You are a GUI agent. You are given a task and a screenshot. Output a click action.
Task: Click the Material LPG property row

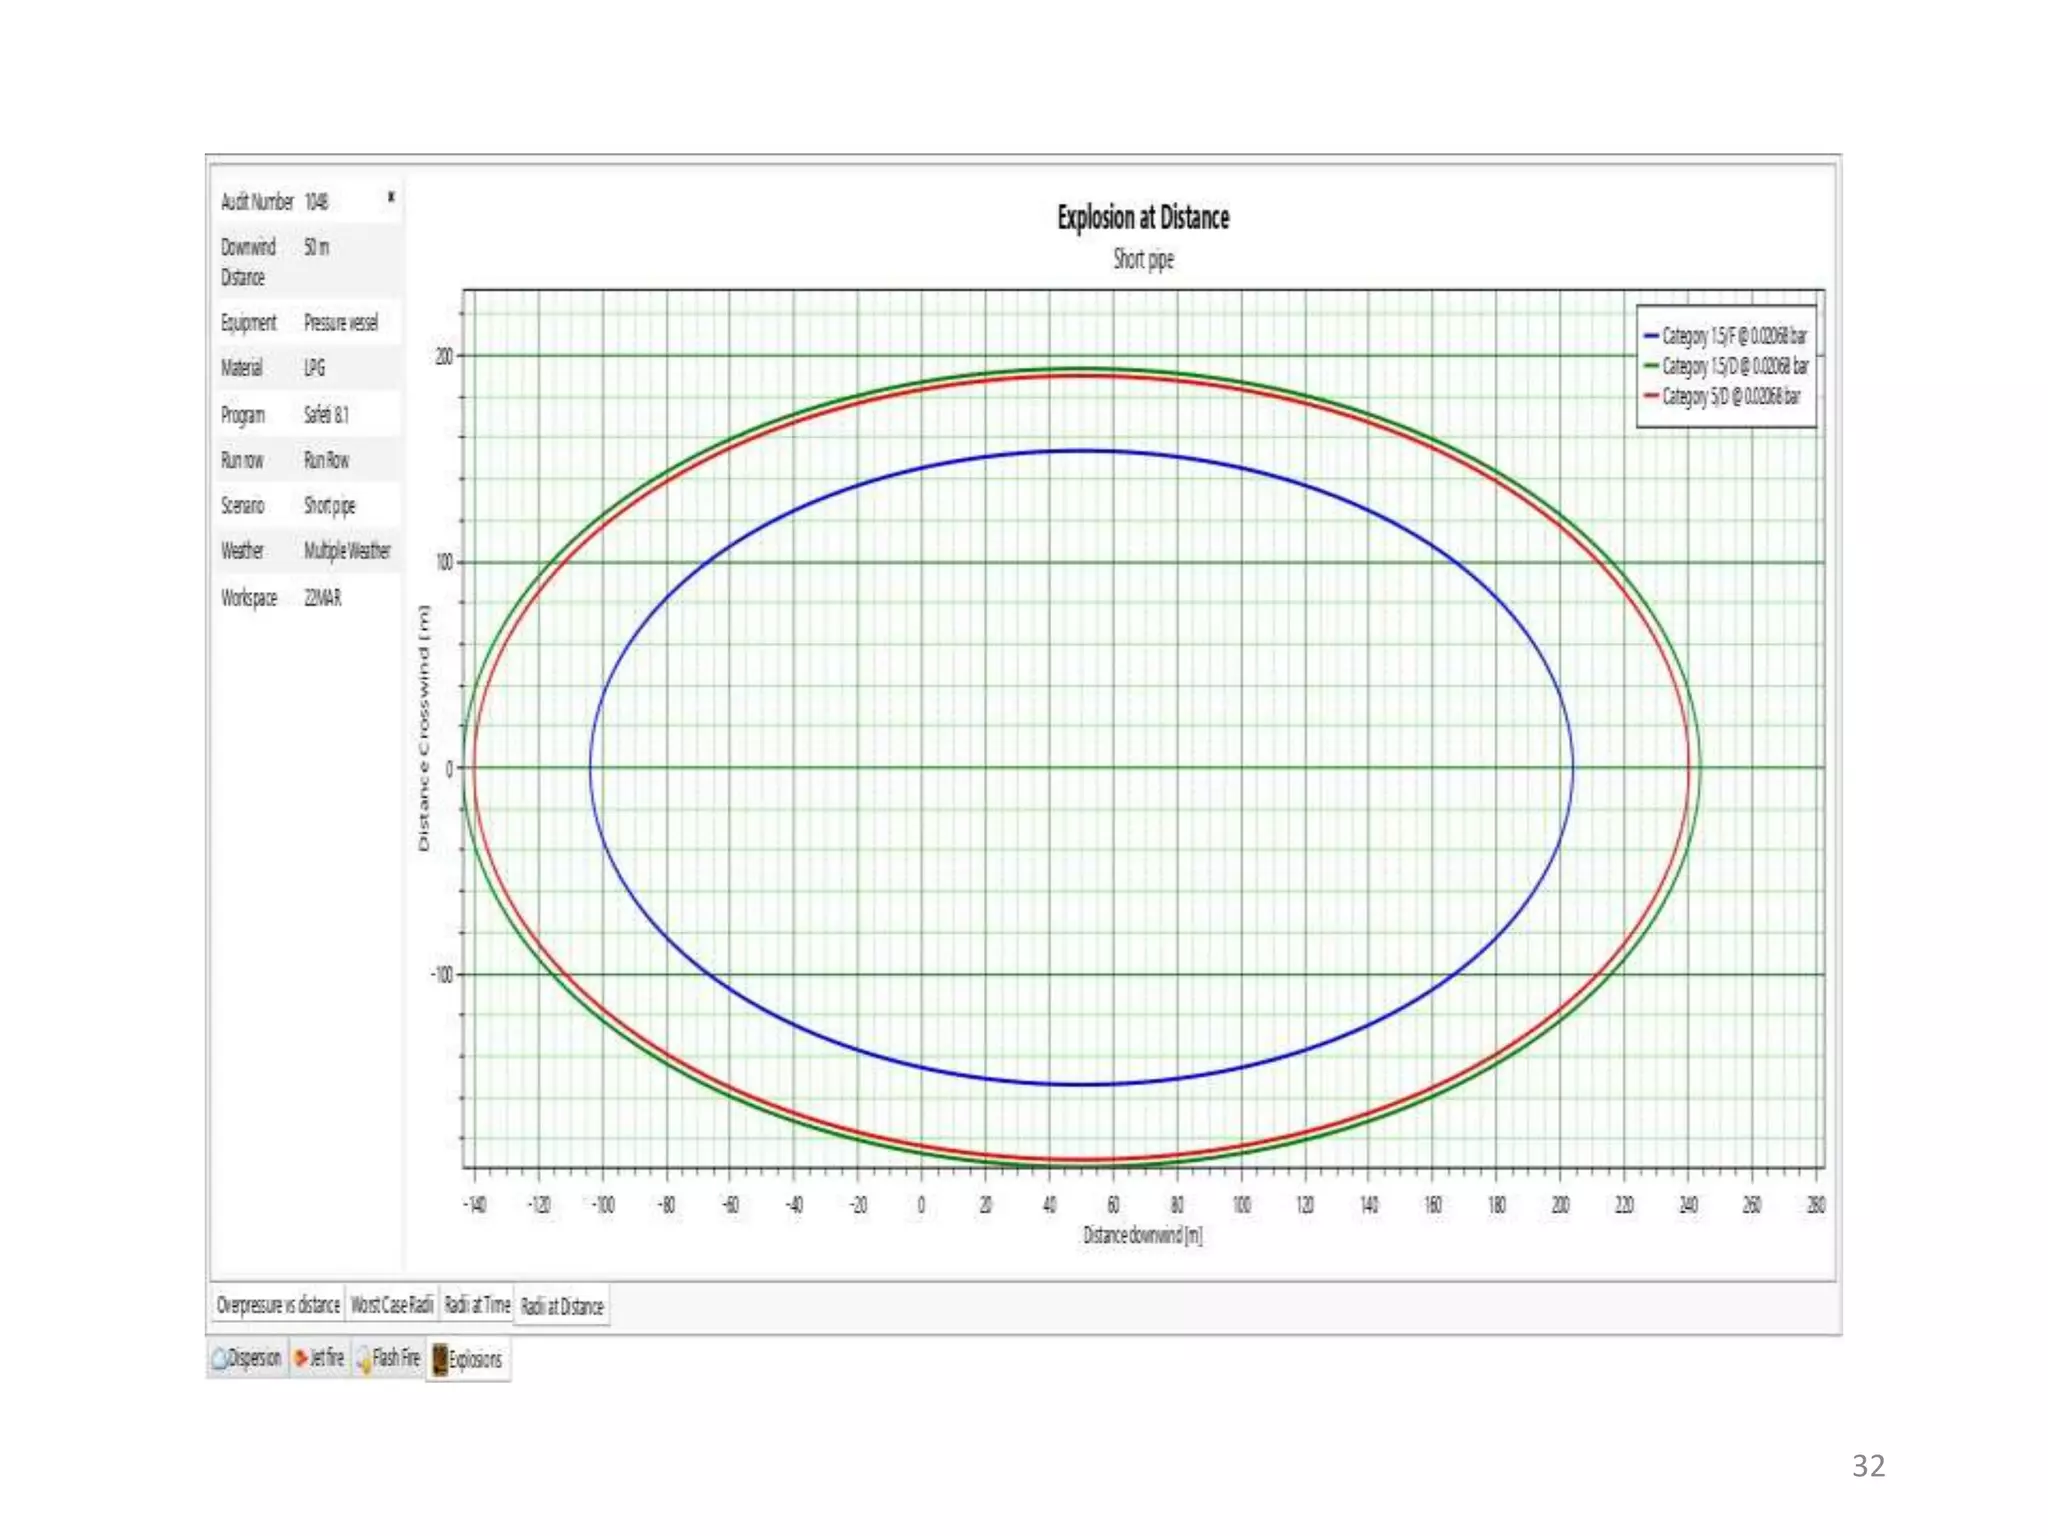click(305, 368)
